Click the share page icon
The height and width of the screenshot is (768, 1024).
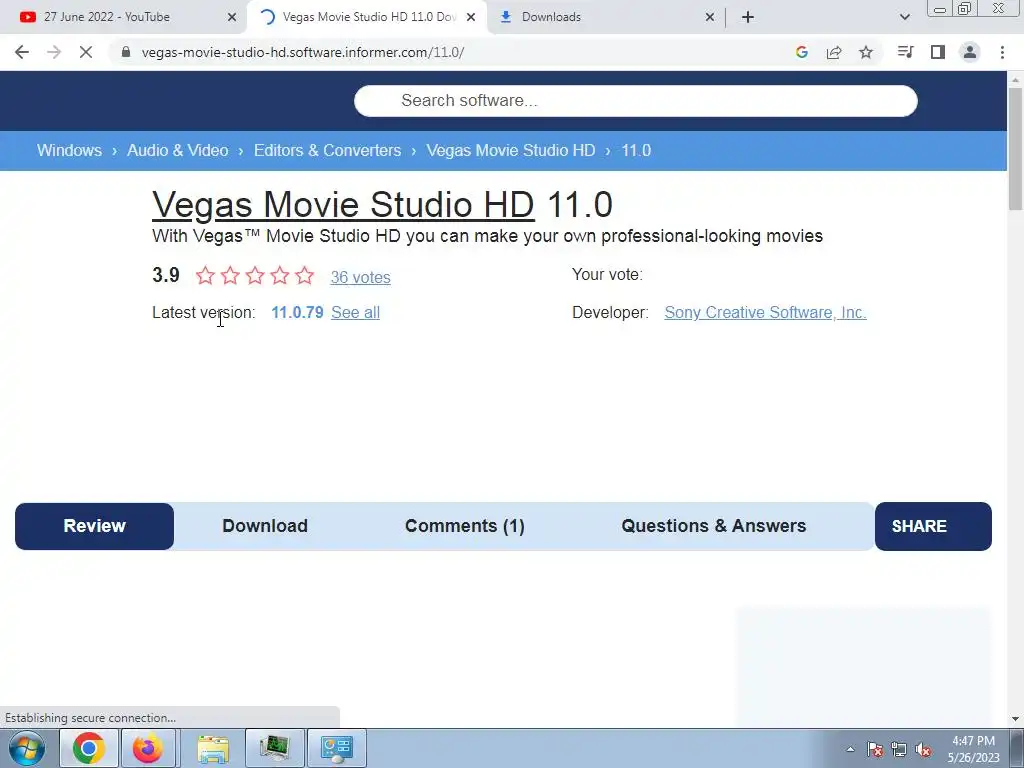(x=834, y=52)
